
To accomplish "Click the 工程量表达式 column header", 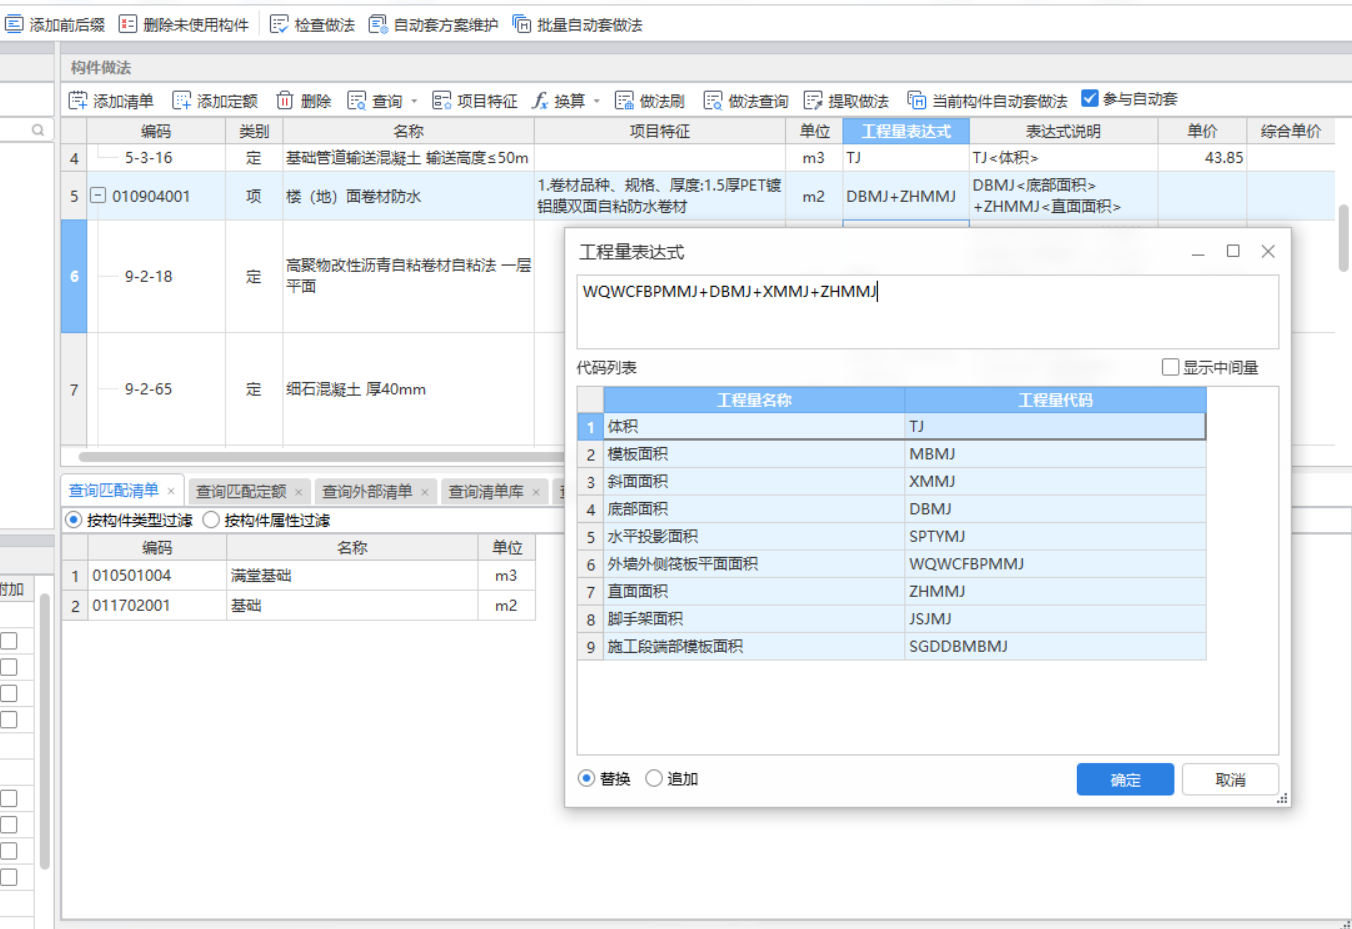I will pyautogui.click(x=906, y=131).
